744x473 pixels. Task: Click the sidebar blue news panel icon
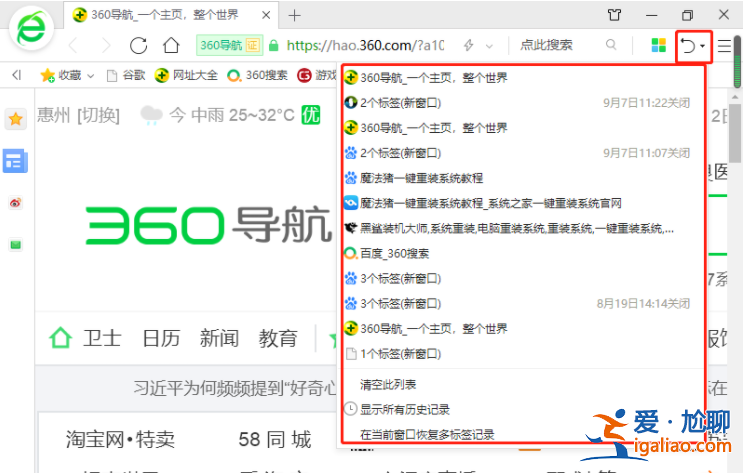pyautogui.click(x=15, y=161)
